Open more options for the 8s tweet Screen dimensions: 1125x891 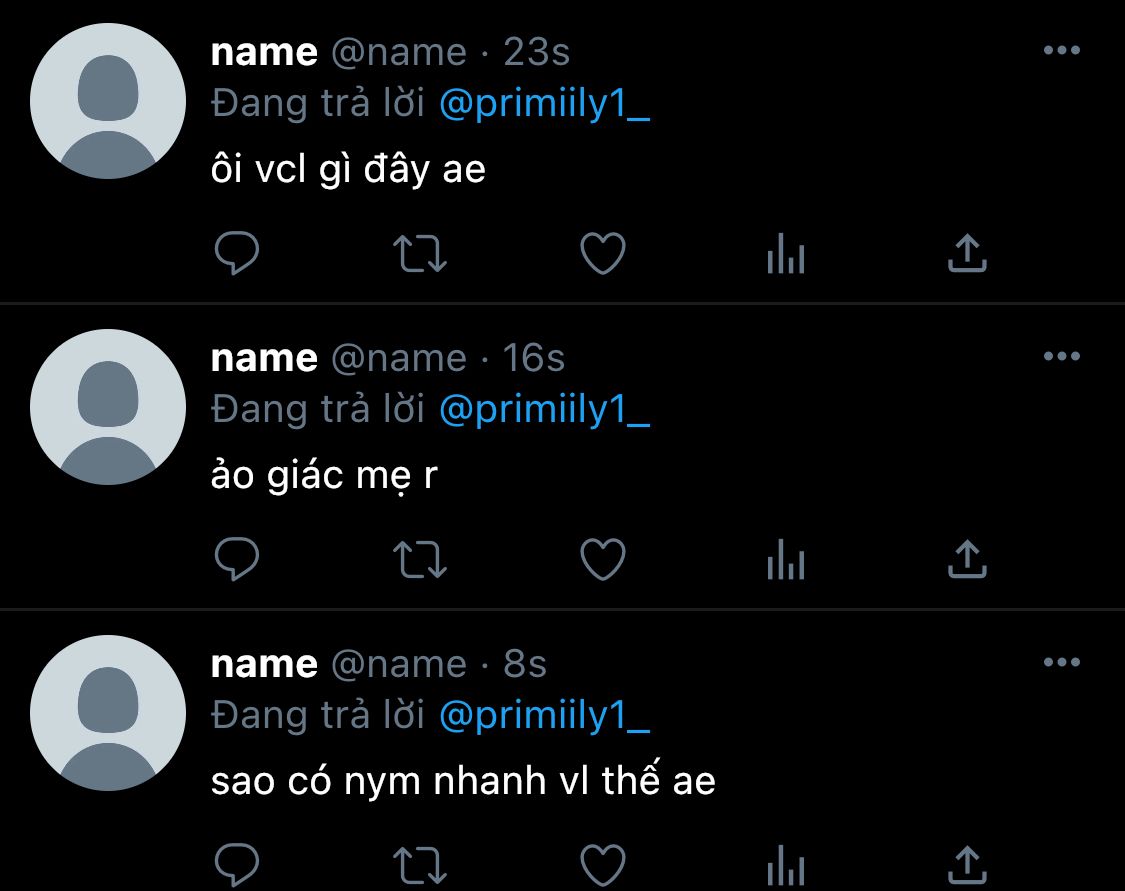coord(1062,662)
